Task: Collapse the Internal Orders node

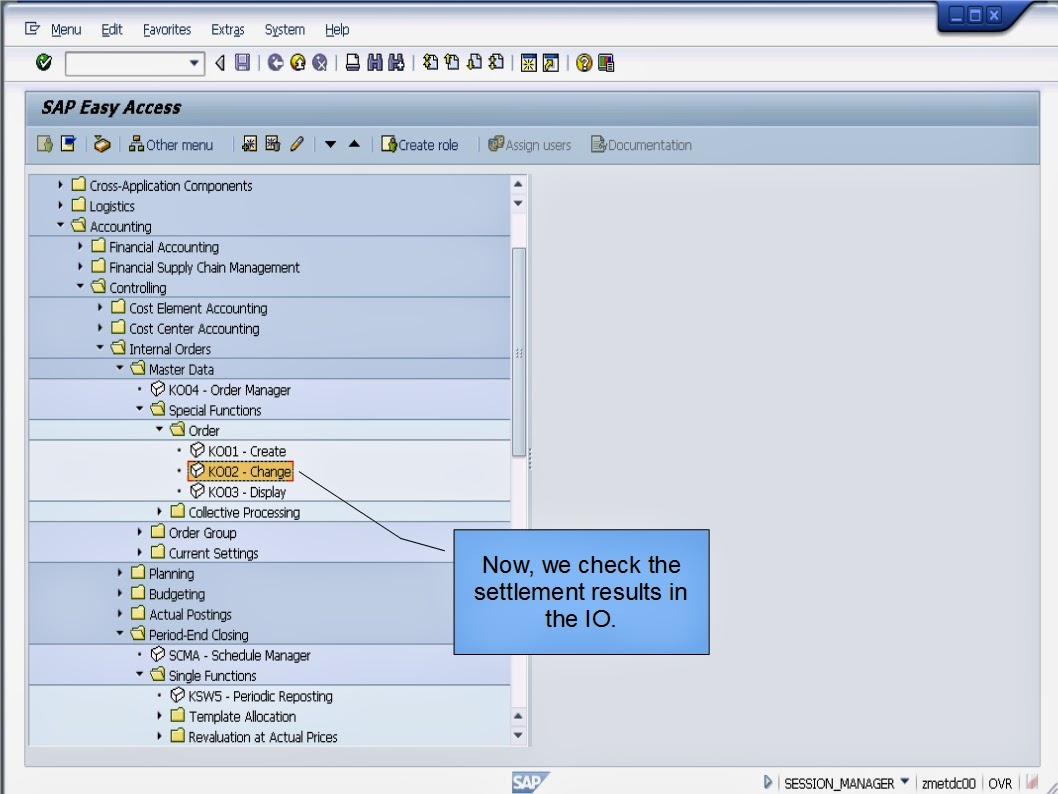Action: click(x=100, y=347)
